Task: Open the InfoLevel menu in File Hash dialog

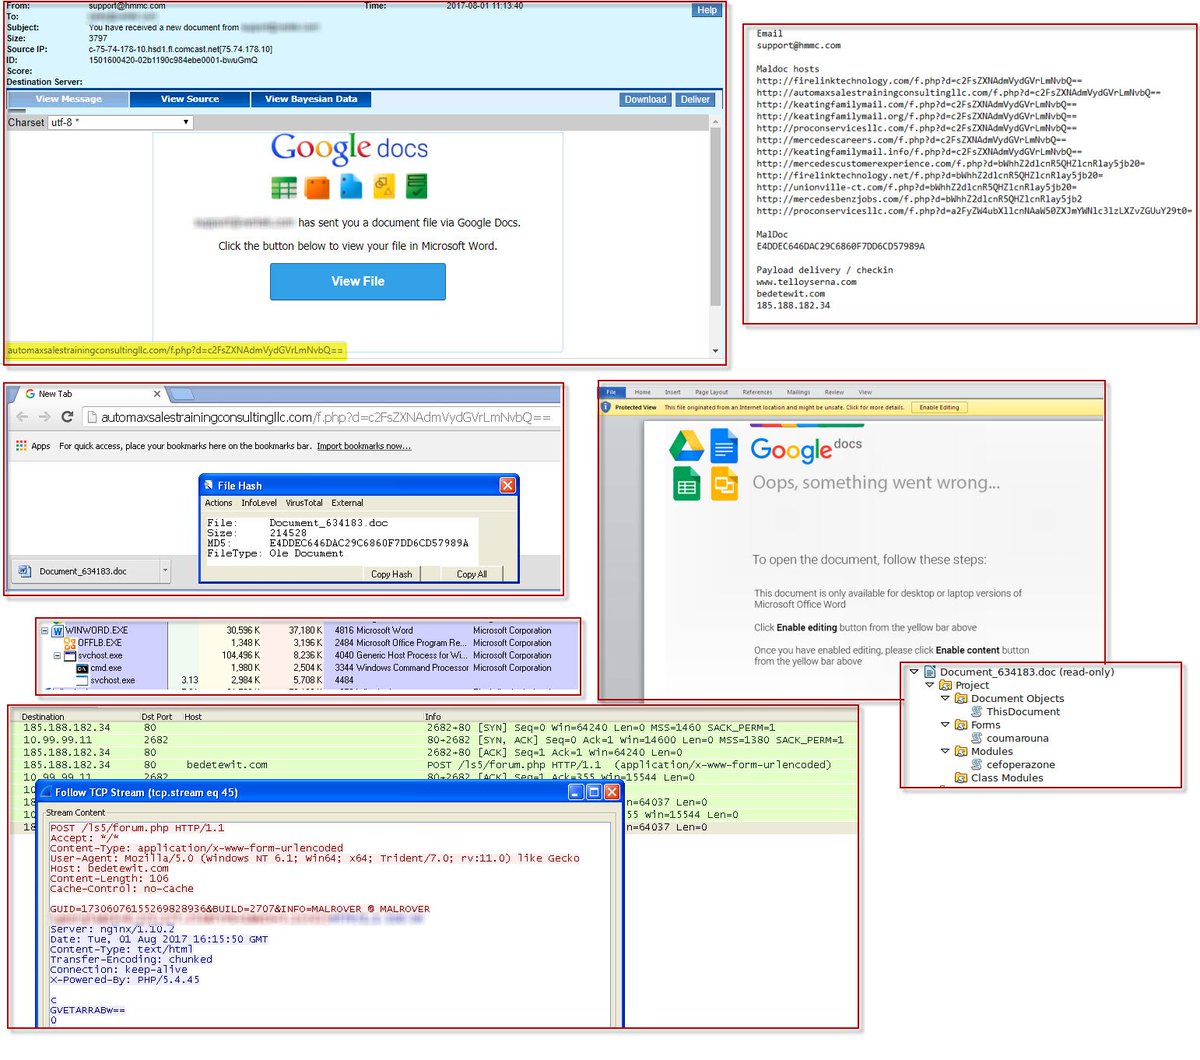Action: click(x=259, y=503)
